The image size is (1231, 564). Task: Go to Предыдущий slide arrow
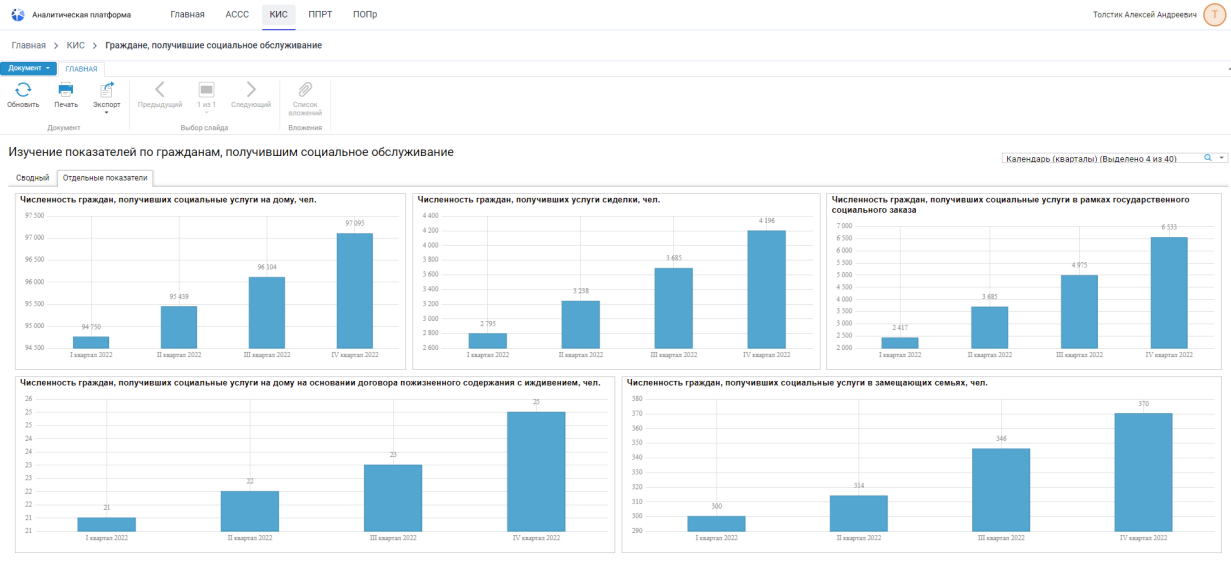coord(160,90)
